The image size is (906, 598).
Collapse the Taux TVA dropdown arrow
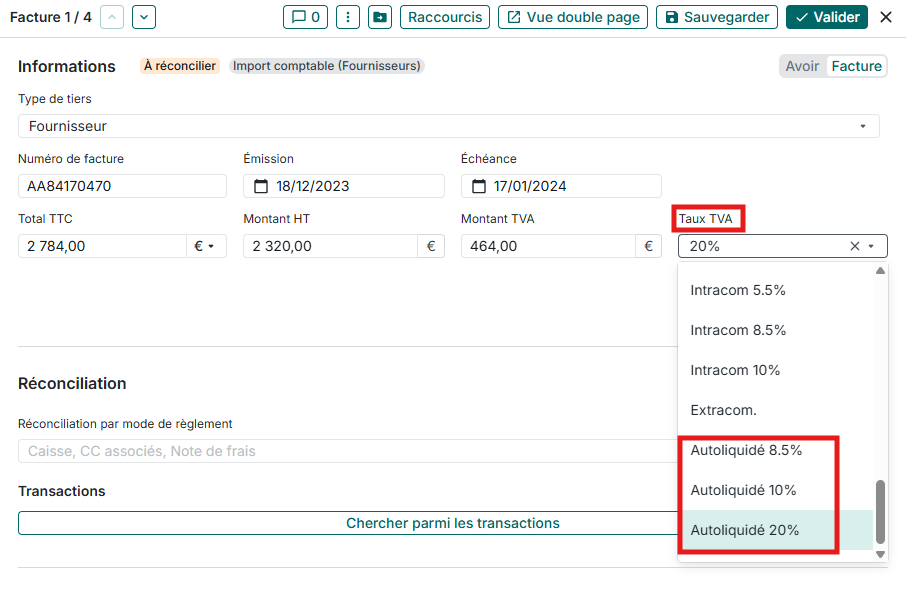(x=872, y=246)
